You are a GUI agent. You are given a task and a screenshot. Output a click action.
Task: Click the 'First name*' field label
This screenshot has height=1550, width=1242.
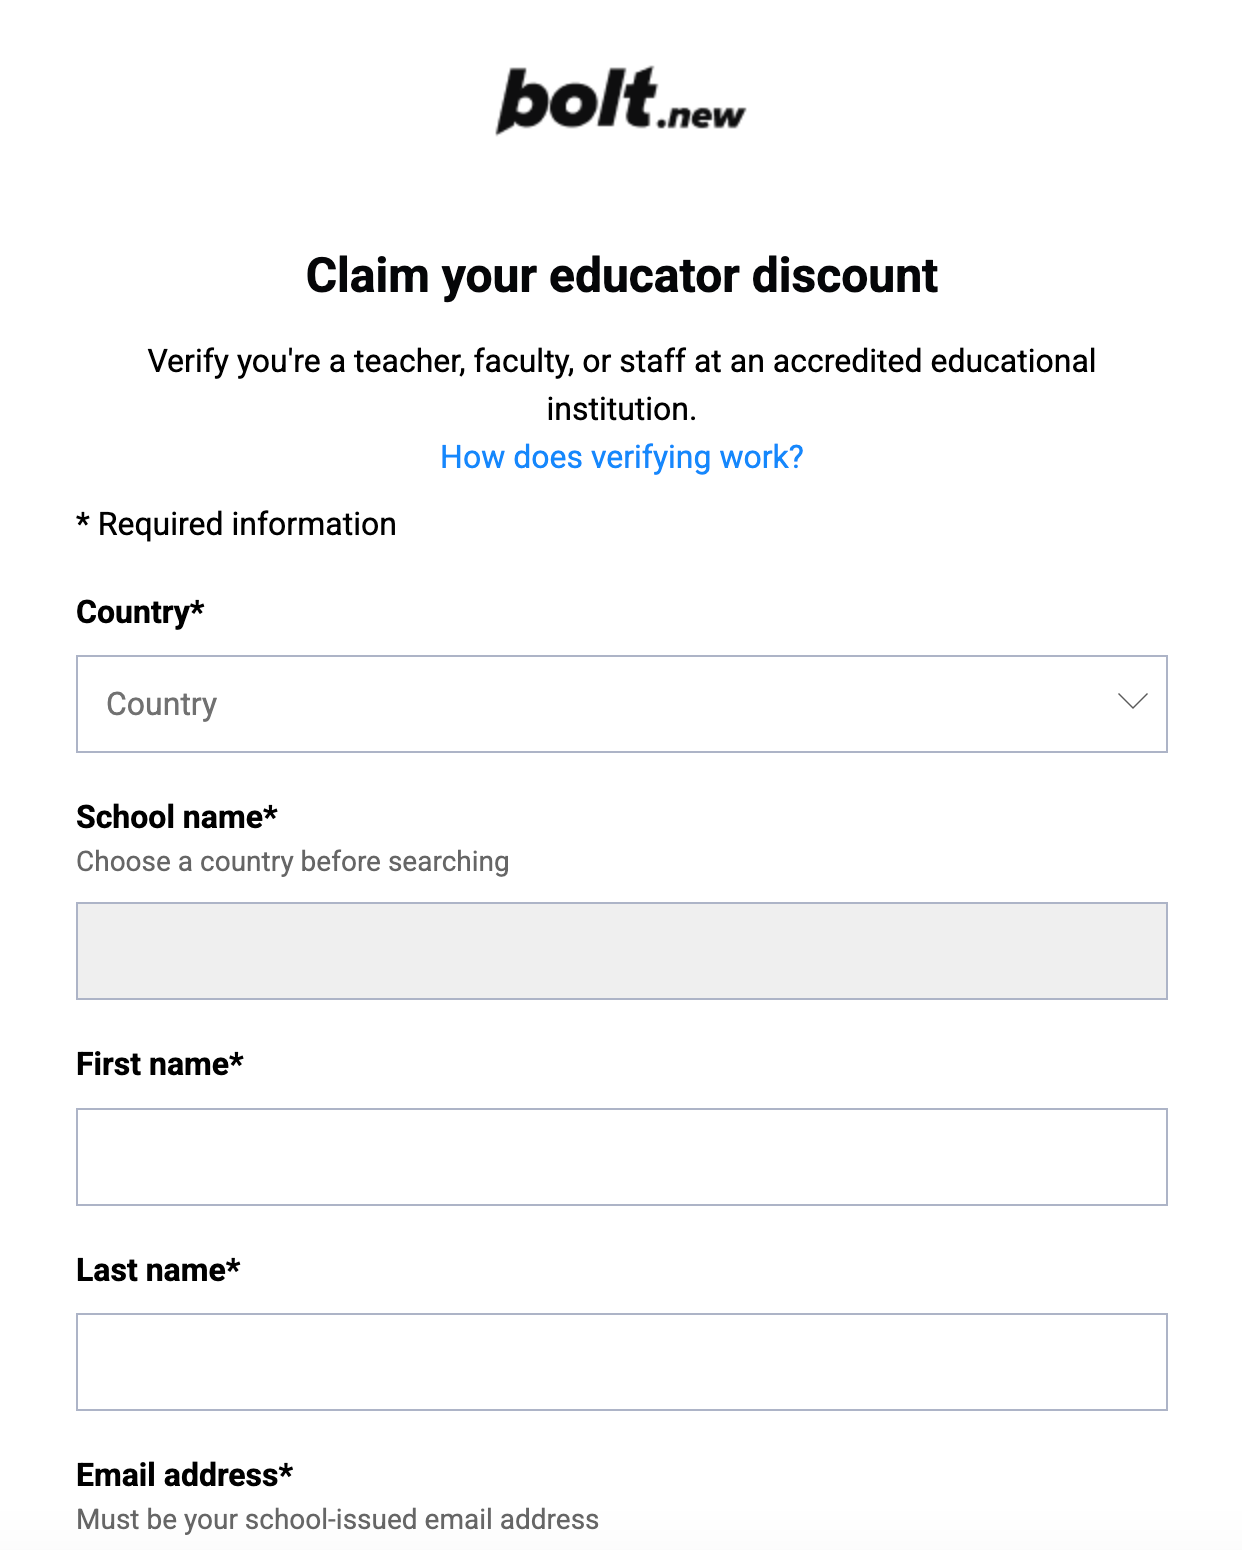[x=159, y=1064]
